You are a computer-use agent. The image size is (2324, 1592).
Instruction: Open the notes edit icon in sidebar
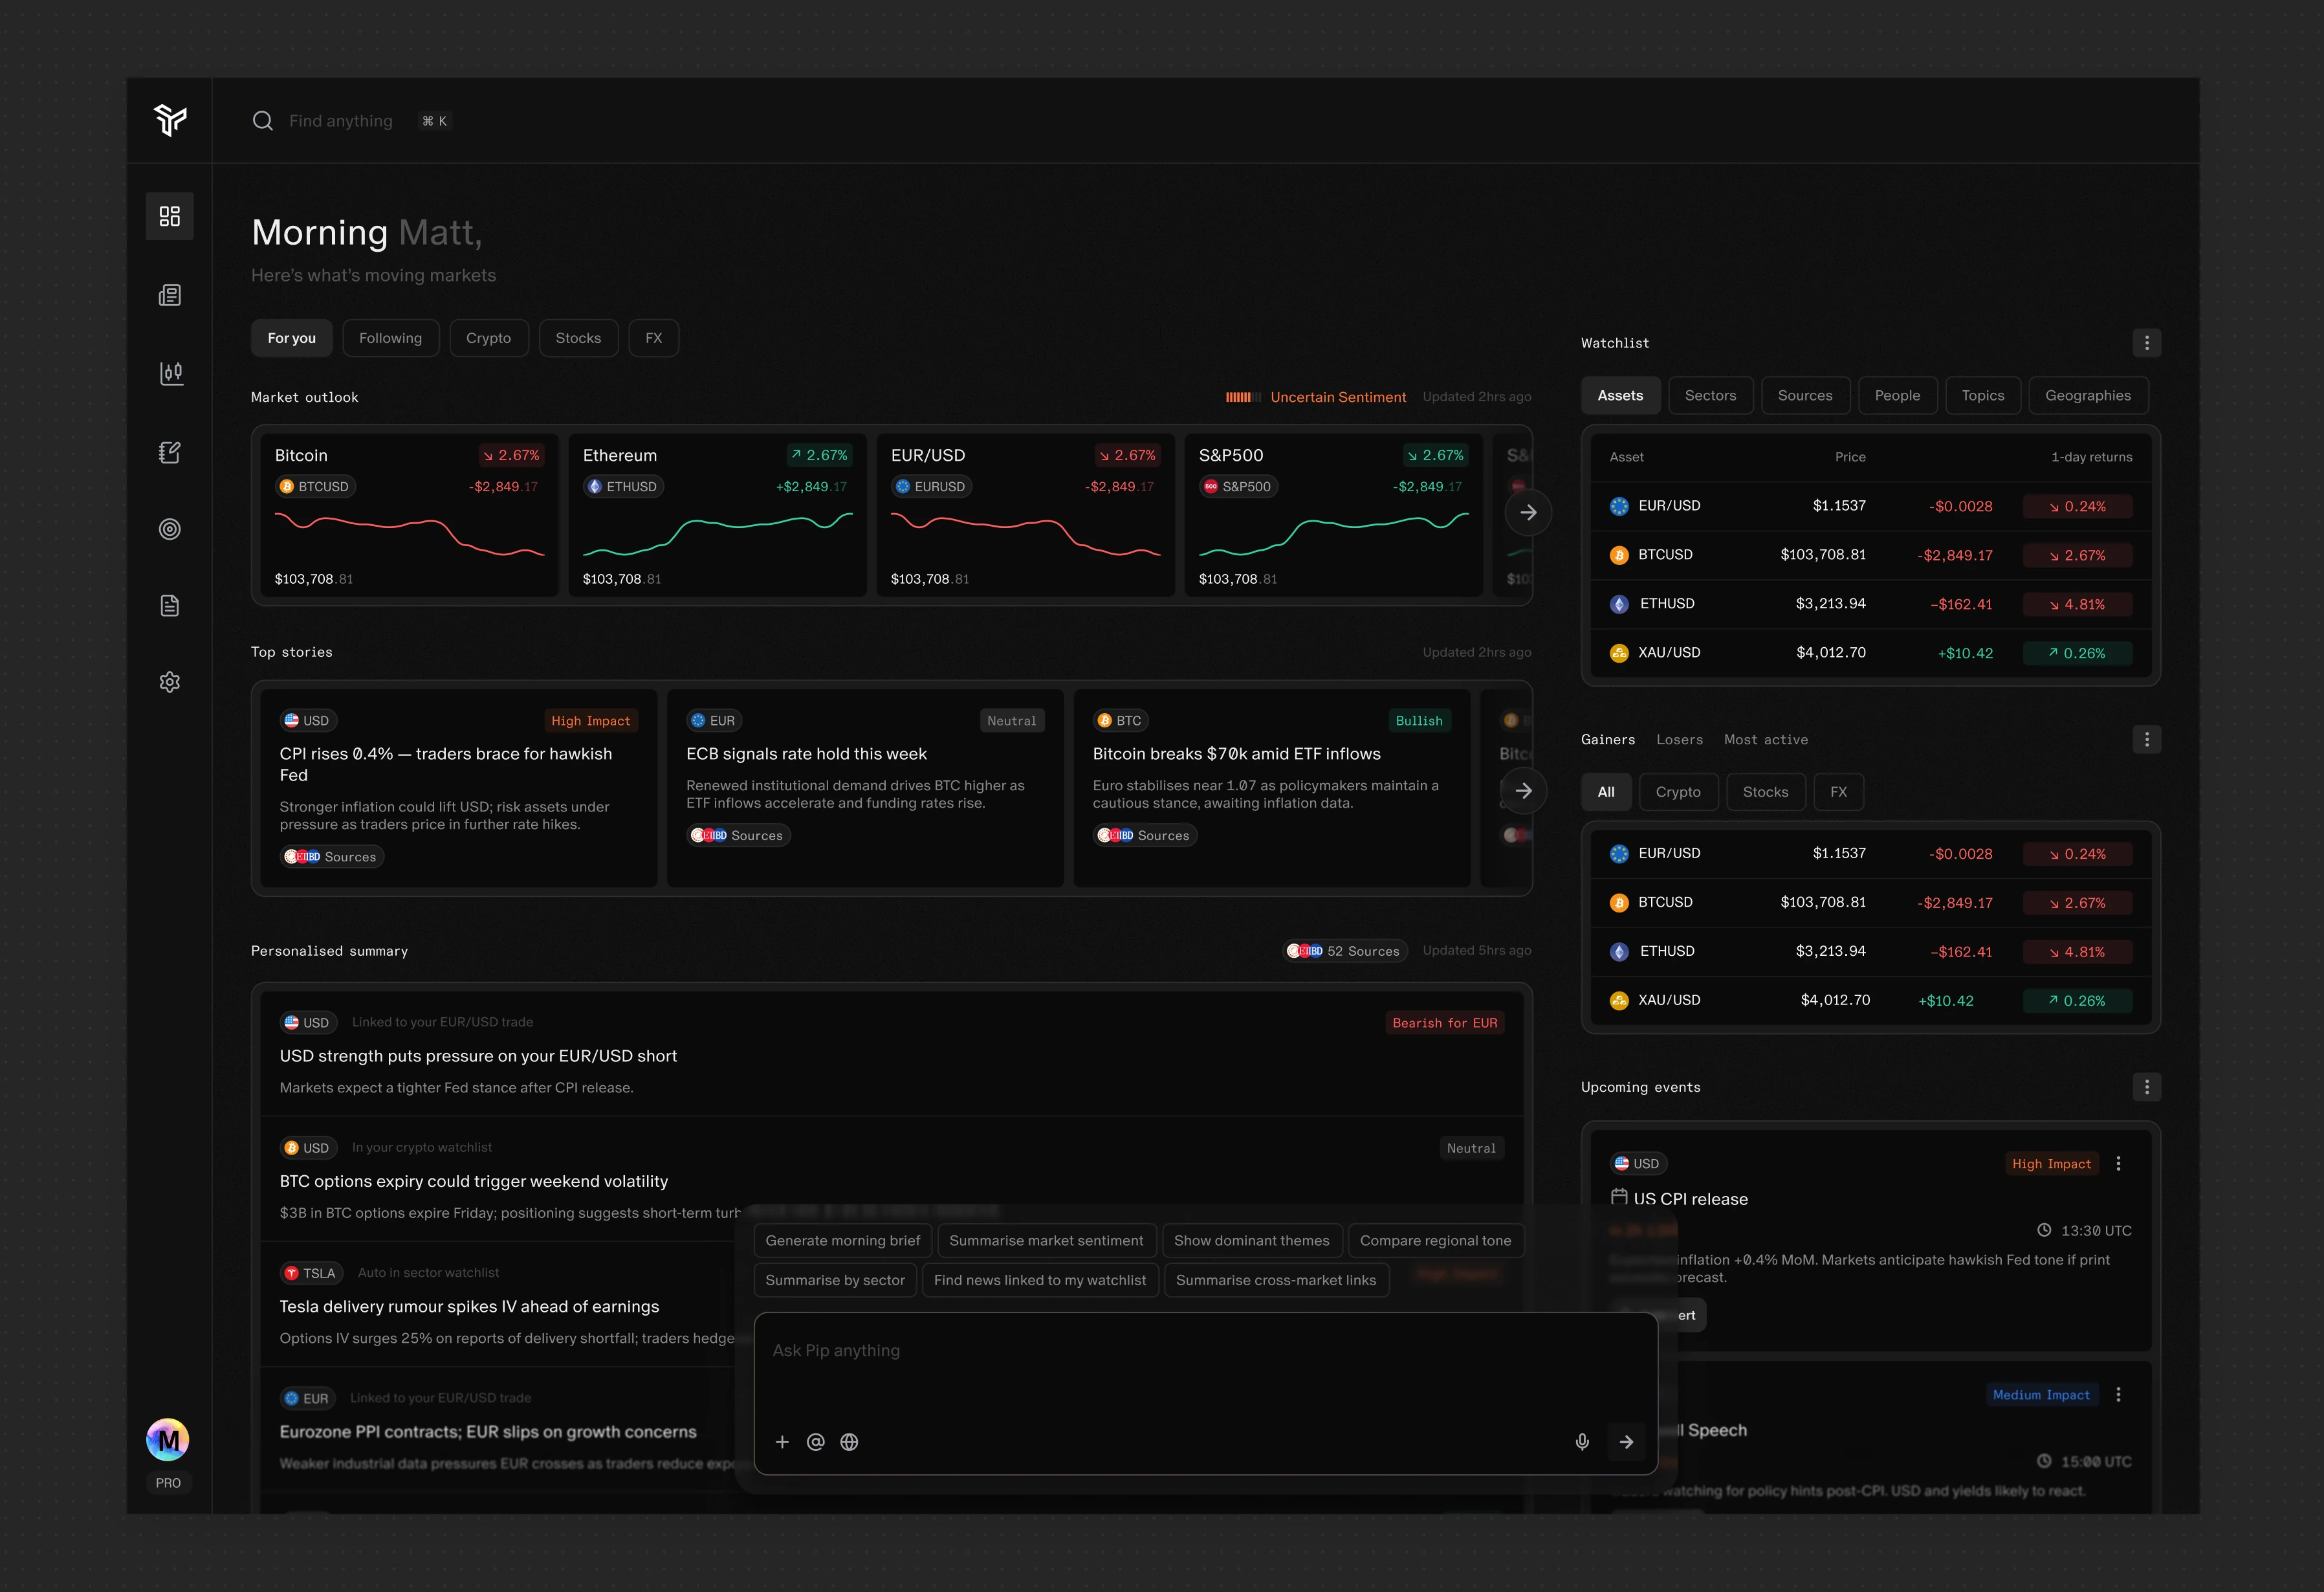pyautogui.click(x=170, y=452)
